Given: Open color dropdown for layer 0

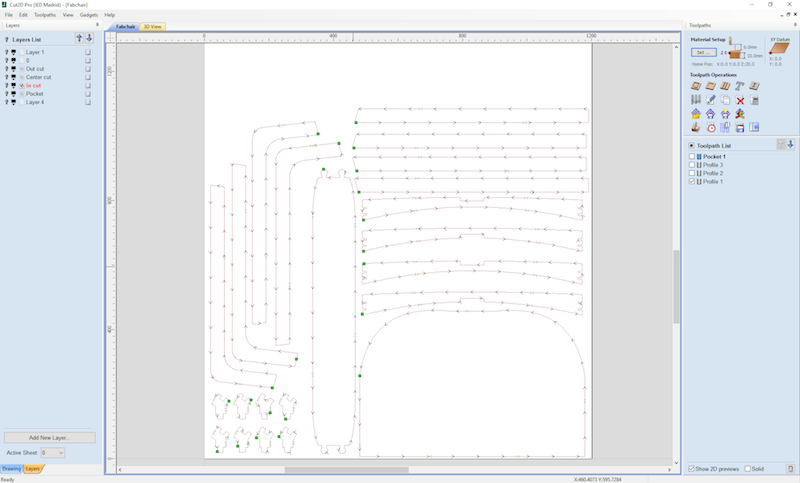Looking at the screenshot, I should 14,60.
